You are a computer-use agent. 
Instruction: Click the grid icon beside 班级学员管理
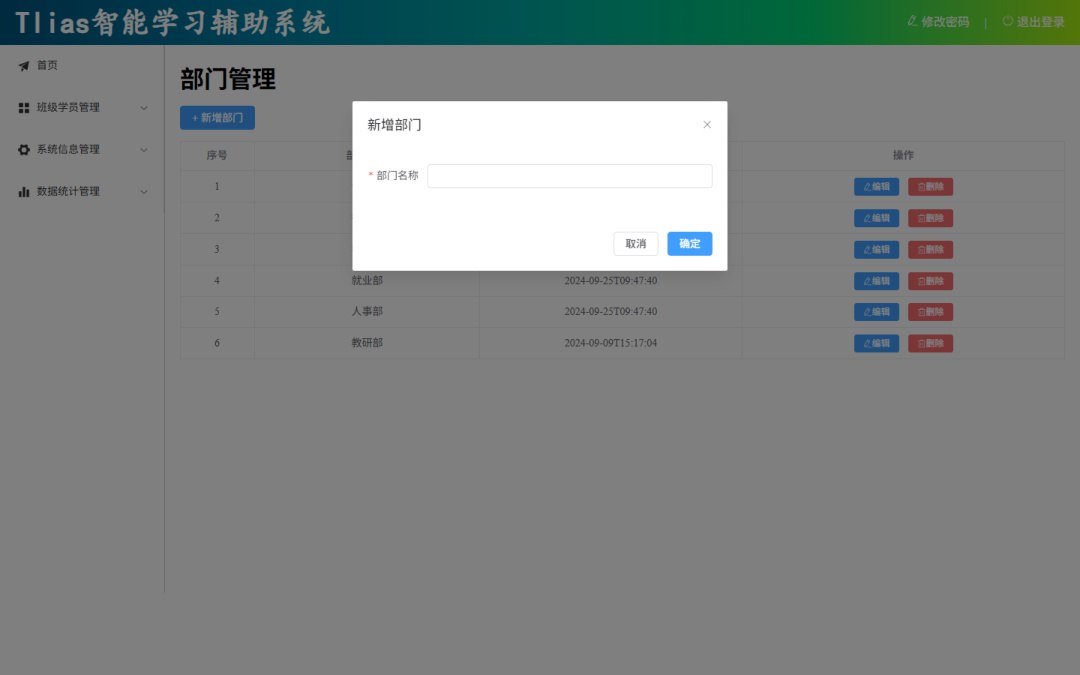(24, 108)
